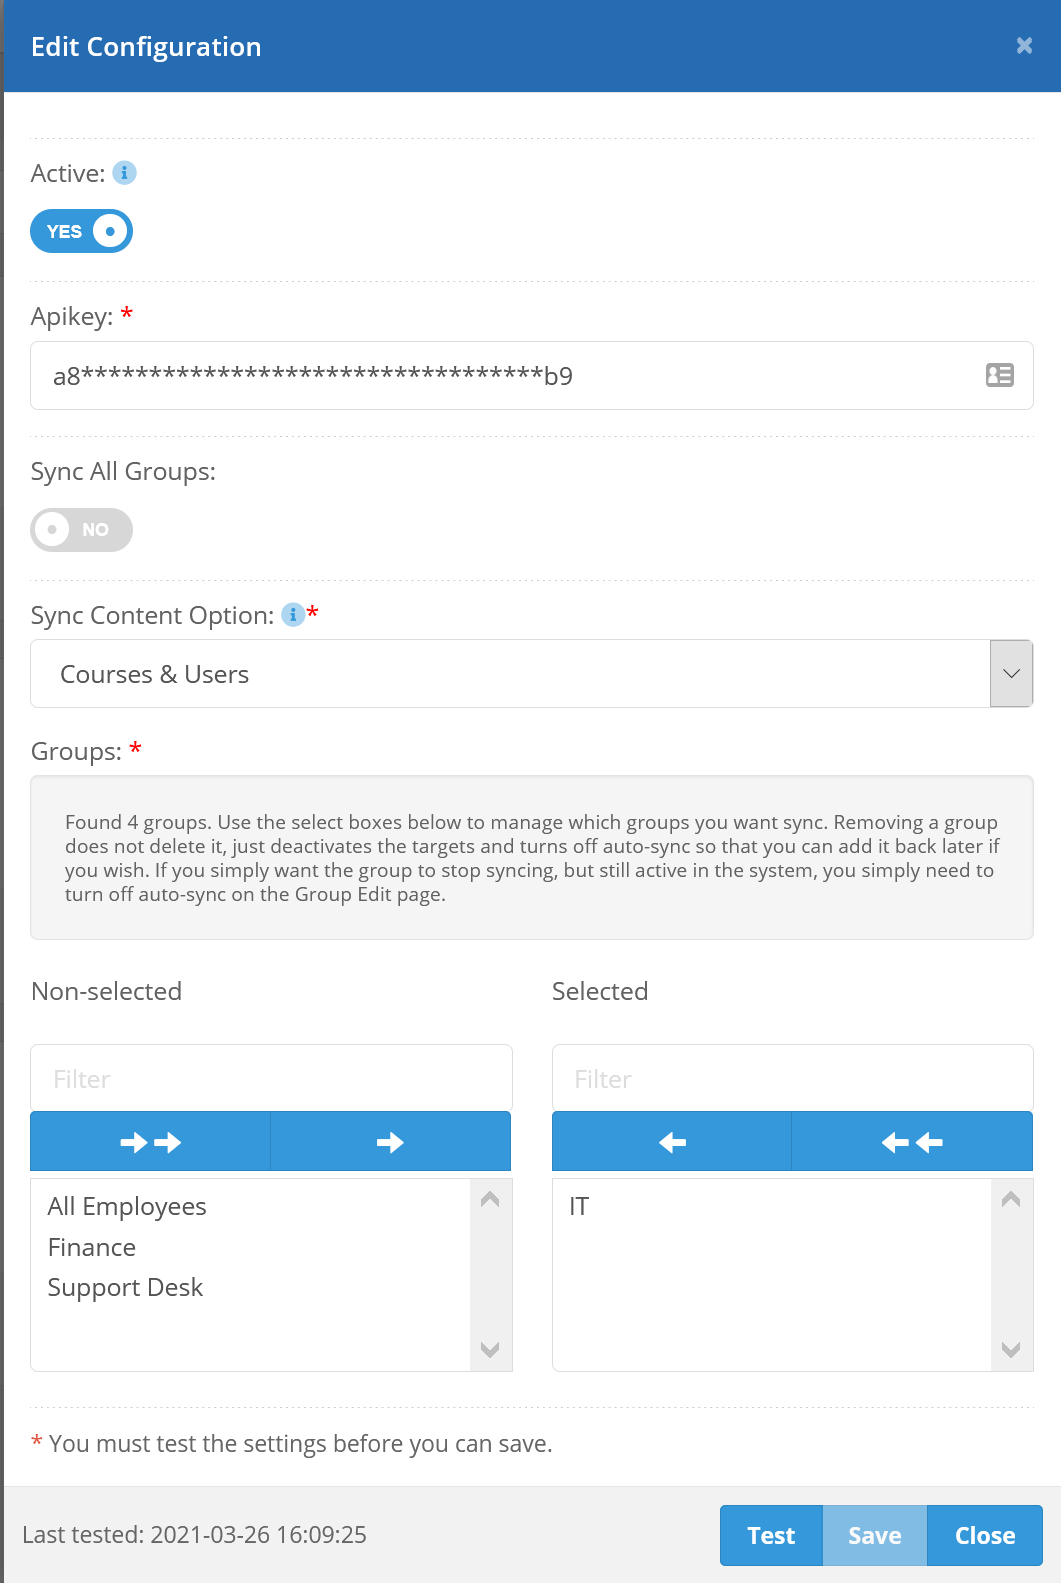Select All Employees in Non-selected list
This screenshot has width=1061, height=1583.
pyautogui.click(x=127, y=1206)
